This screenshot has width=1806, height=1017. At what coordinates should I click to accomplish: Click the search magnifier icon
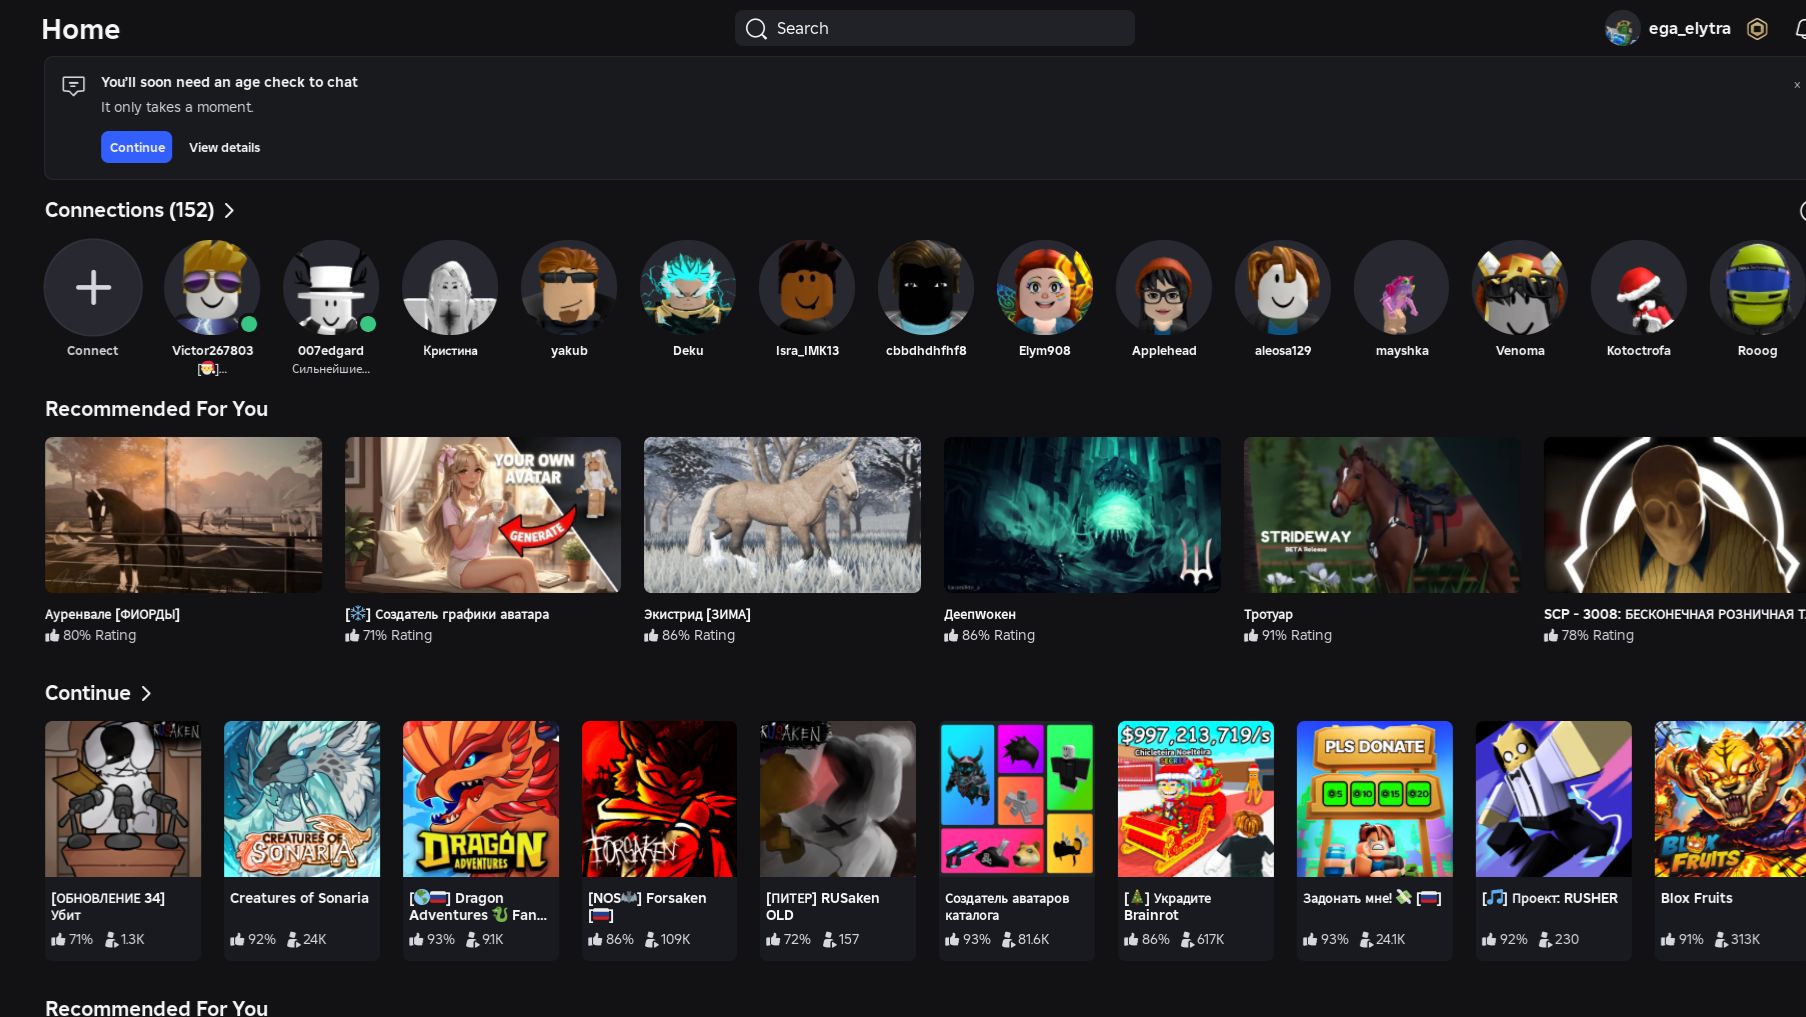click(756, 29)
